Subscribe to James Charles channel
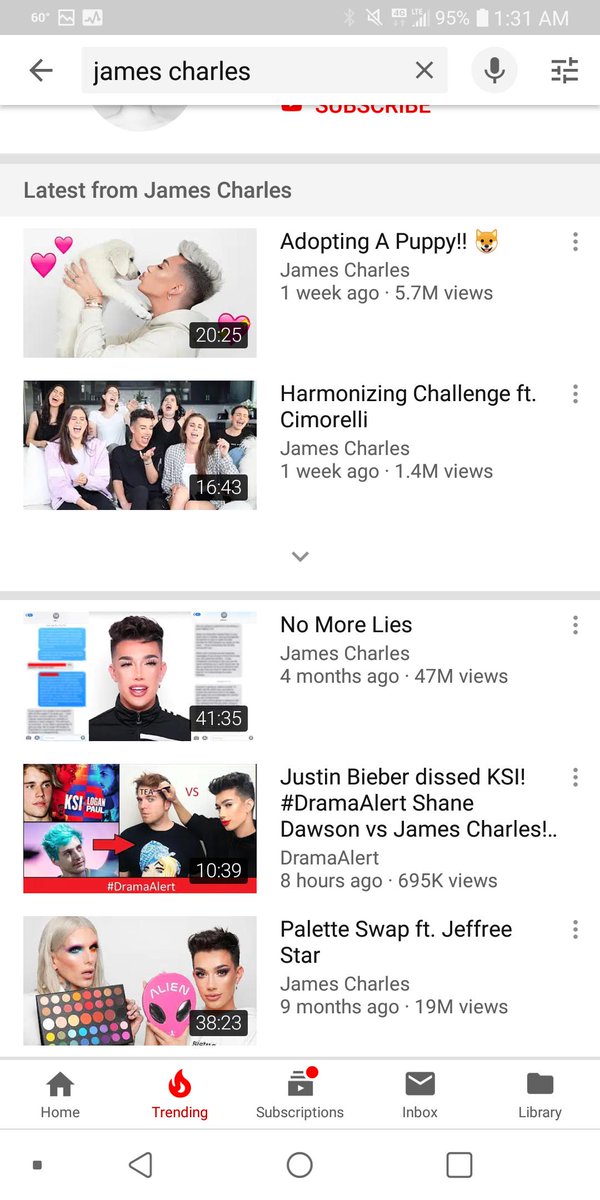600x1200 pixels. click(356, 106)
